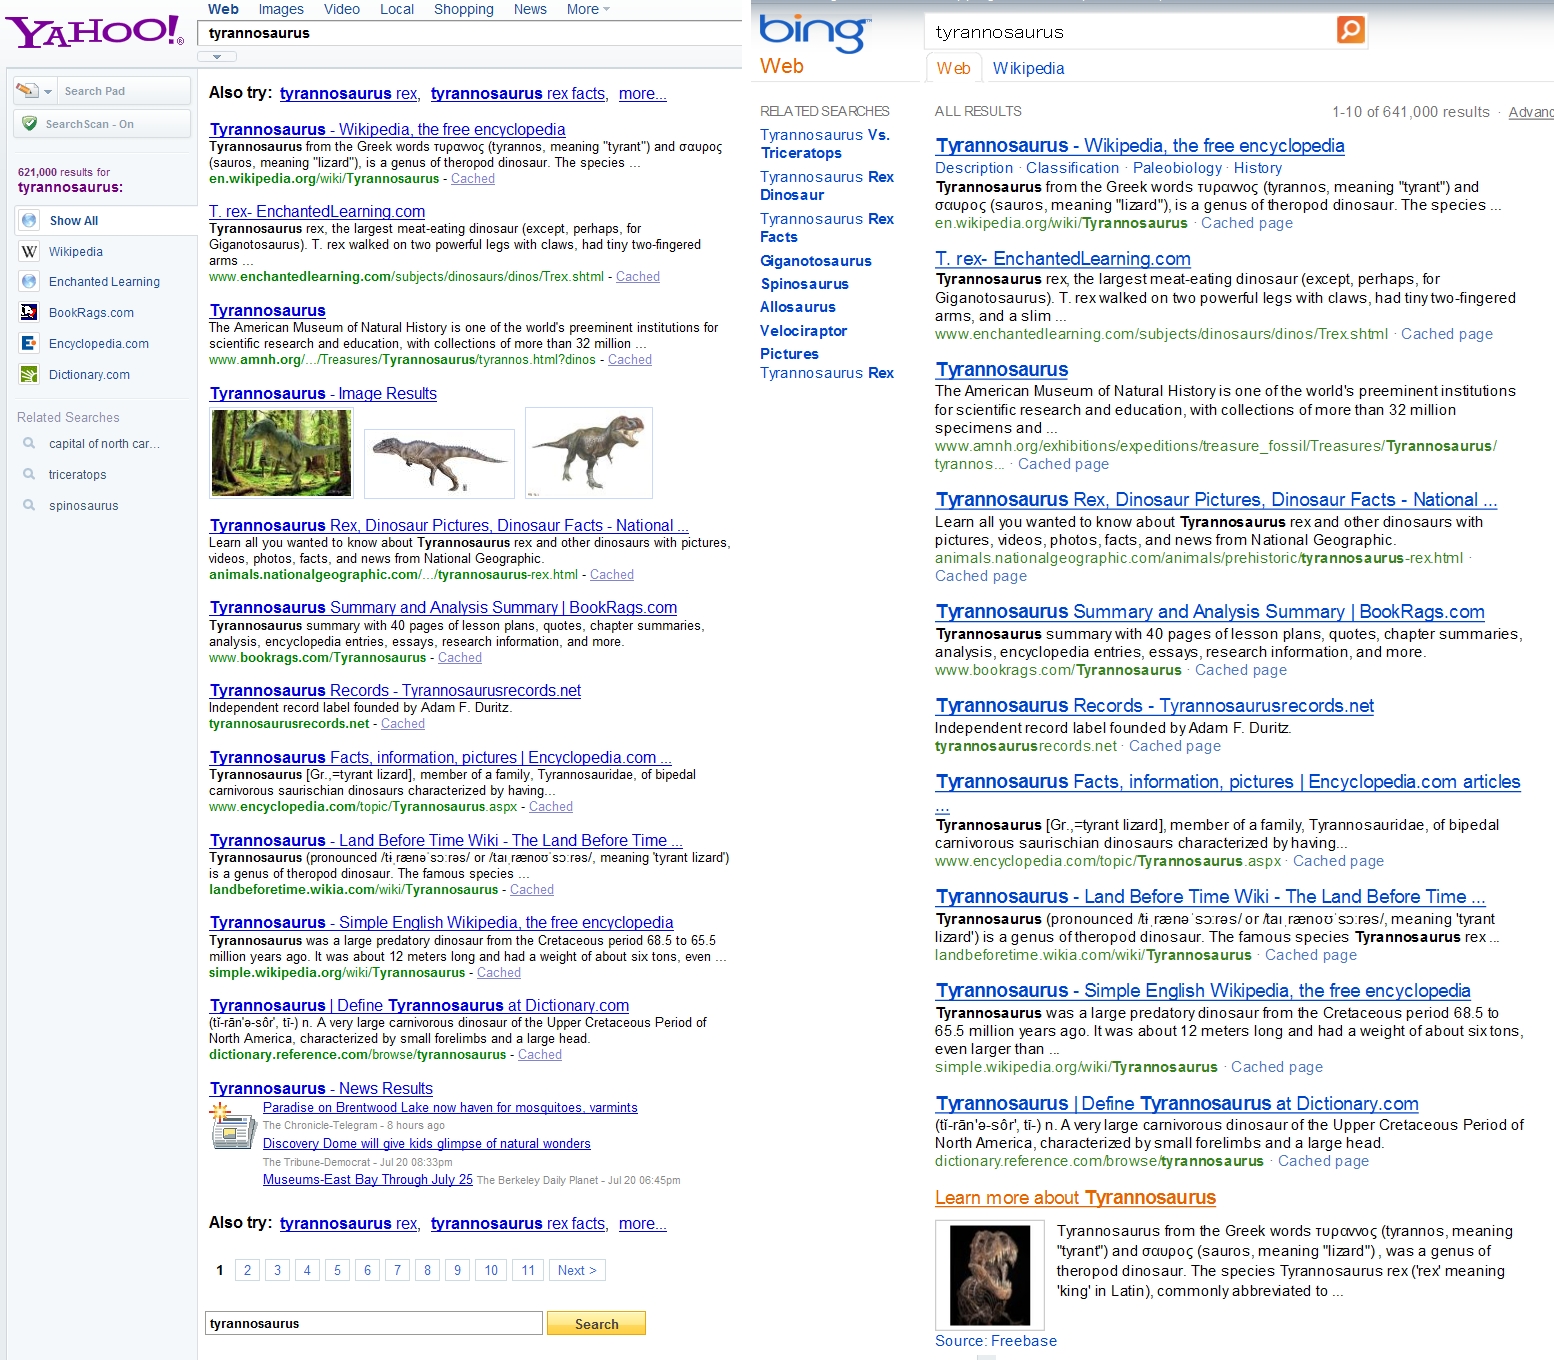Click the Wikipedia W icon in Yahoo sidebar

pyautogui.click(x=29, y=252)
